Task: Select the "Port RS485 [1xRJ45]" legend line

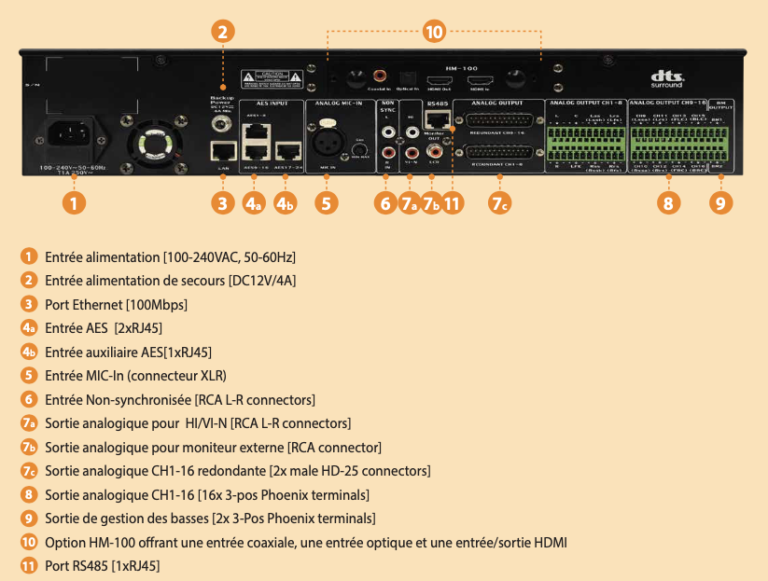Action: (102, 566)
